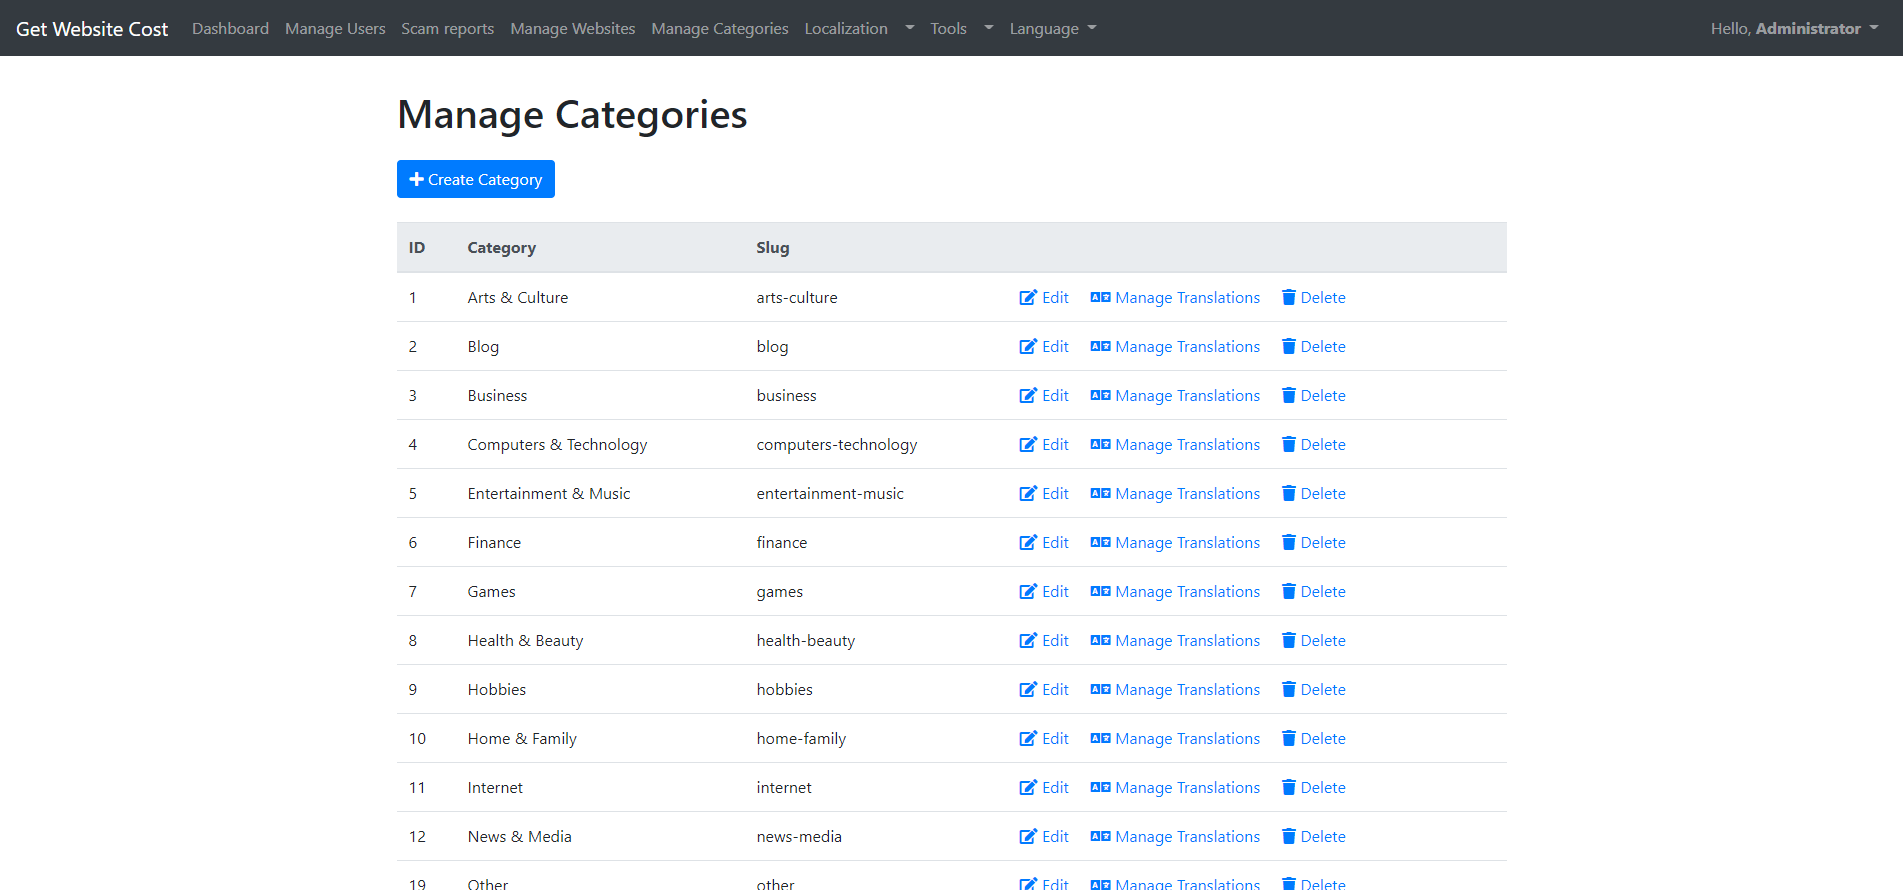Expand the Localization dropdown menu
The image size is (1903, 890).
859,28
